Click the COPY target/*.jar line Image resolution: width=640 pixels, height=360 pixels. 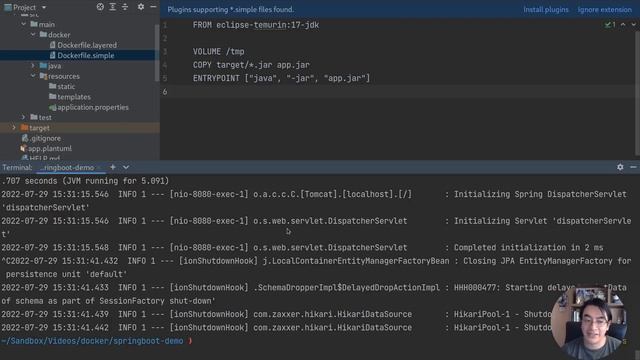click(x=251, y=64)
